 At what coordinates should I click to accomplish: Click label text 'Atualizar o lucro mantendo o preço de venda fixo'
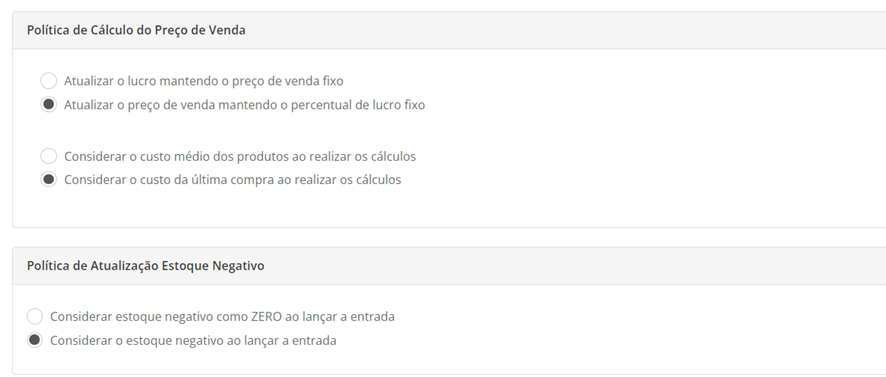click(x=203, y=81)
